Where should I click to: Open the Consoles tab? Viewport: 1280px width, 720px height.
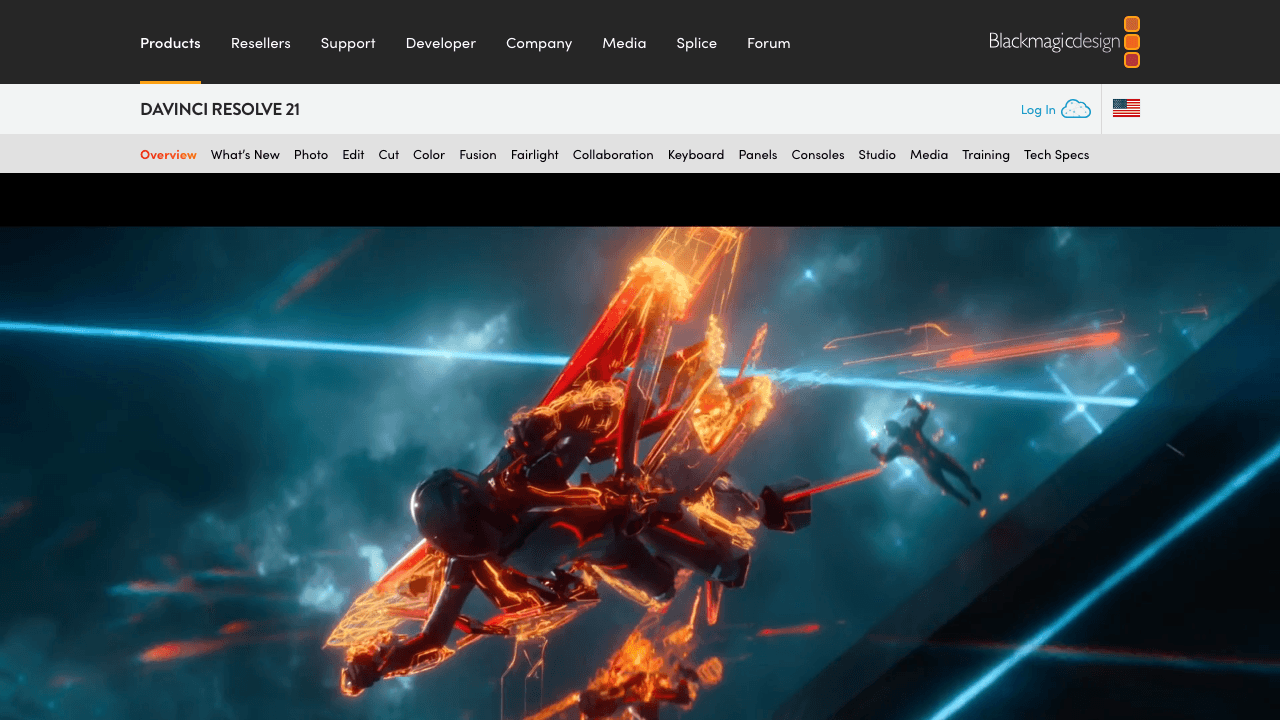[818, 155]
